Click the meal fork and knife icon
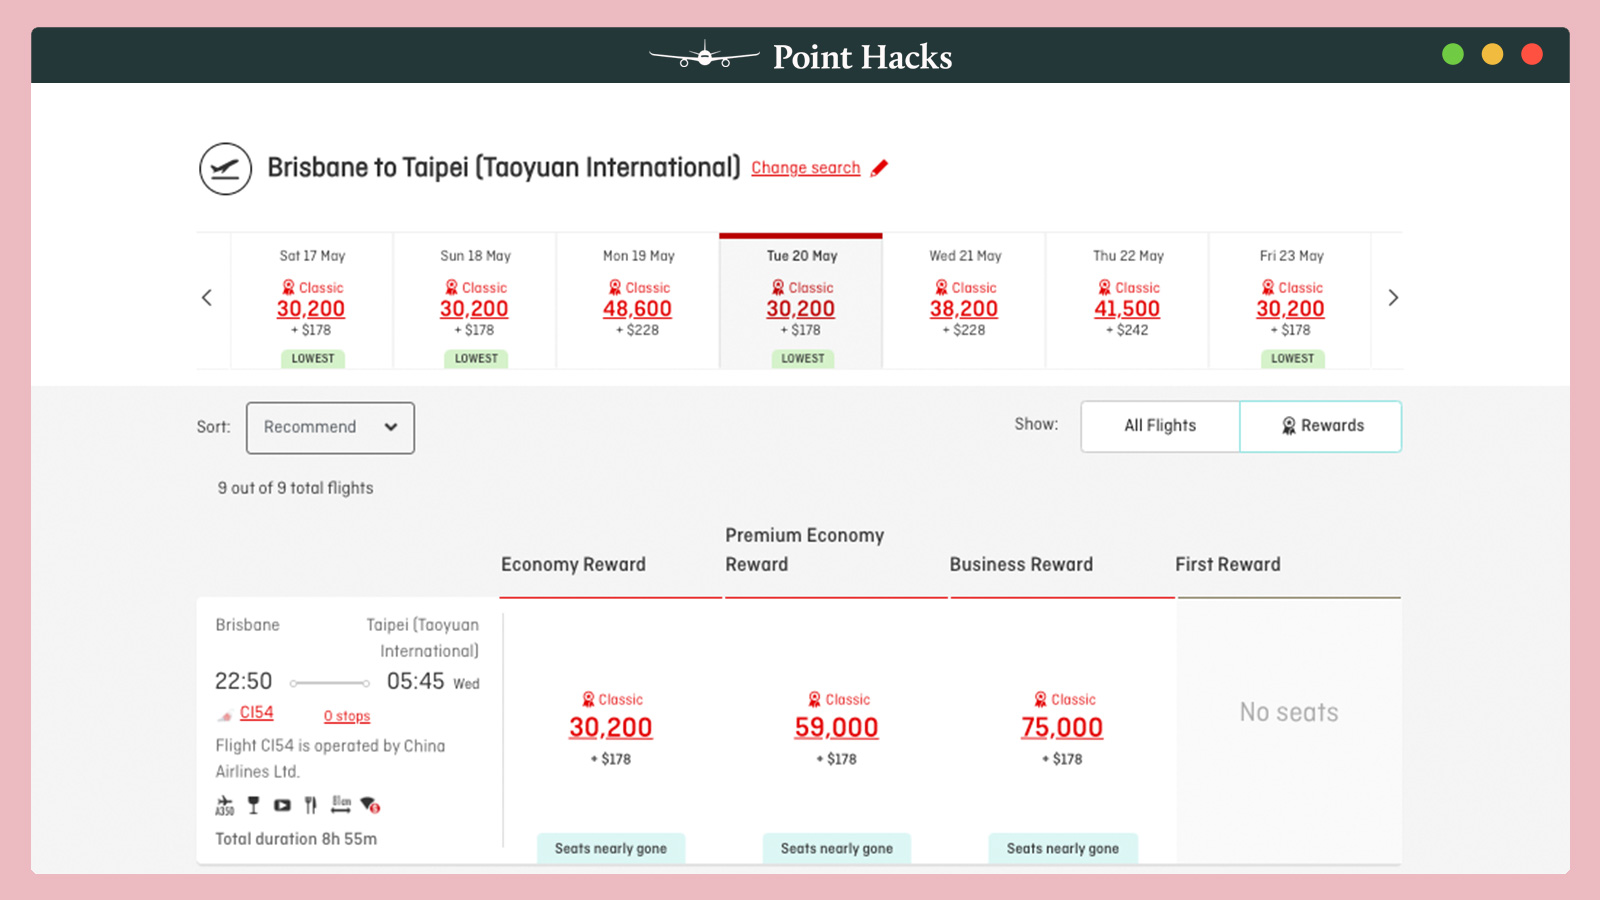The width and height of the screenshot is (1600, 900). (311, 805)
